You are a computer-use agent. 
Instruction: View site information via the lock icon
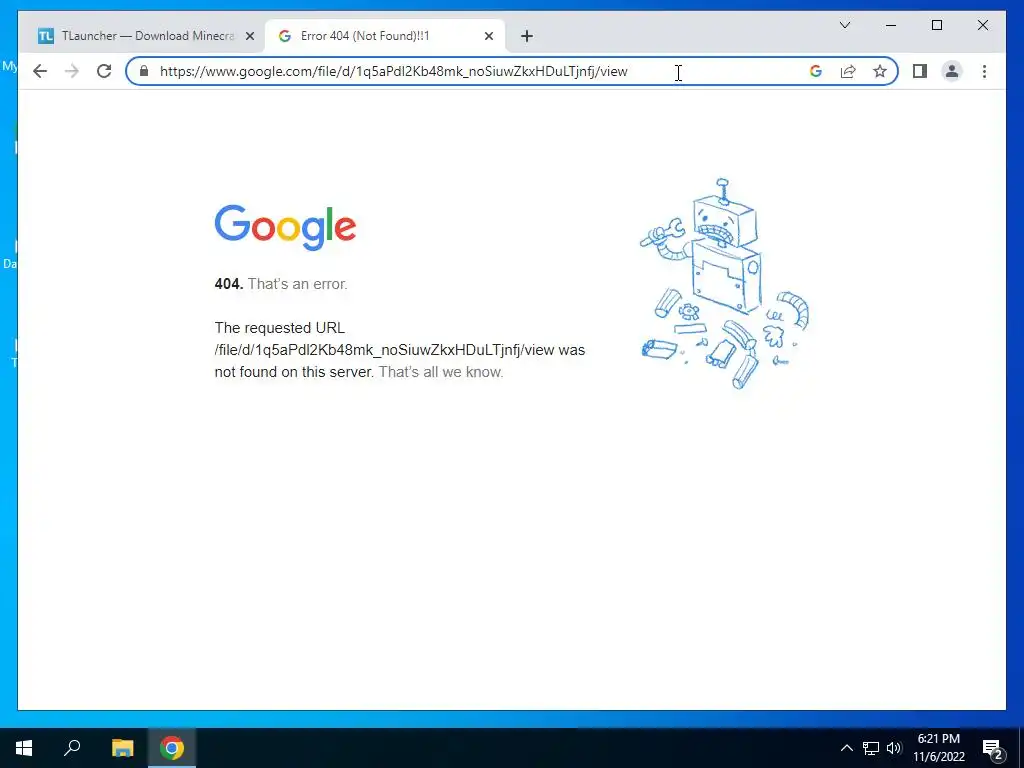pos(144,71)
